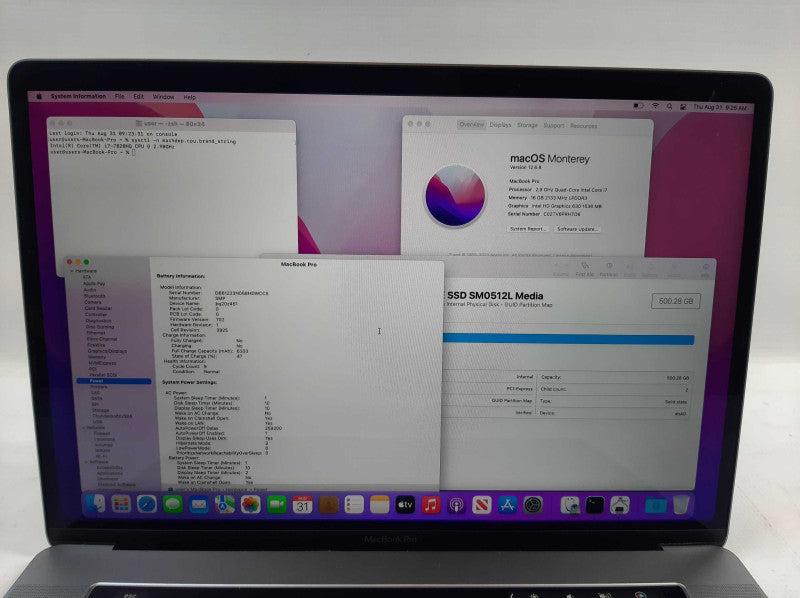
Task: Open Finder from the Dock
Action: tap(96, 505)
